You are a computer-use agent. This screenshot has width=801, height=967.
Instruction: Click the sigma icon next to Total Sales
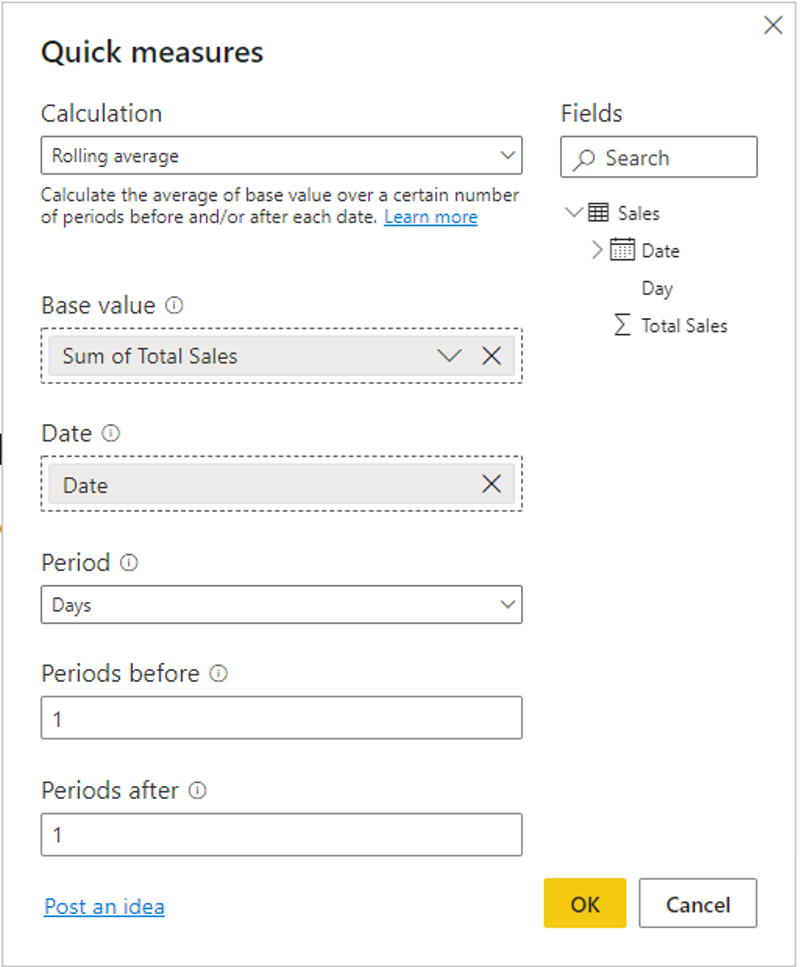coord(622,325)
